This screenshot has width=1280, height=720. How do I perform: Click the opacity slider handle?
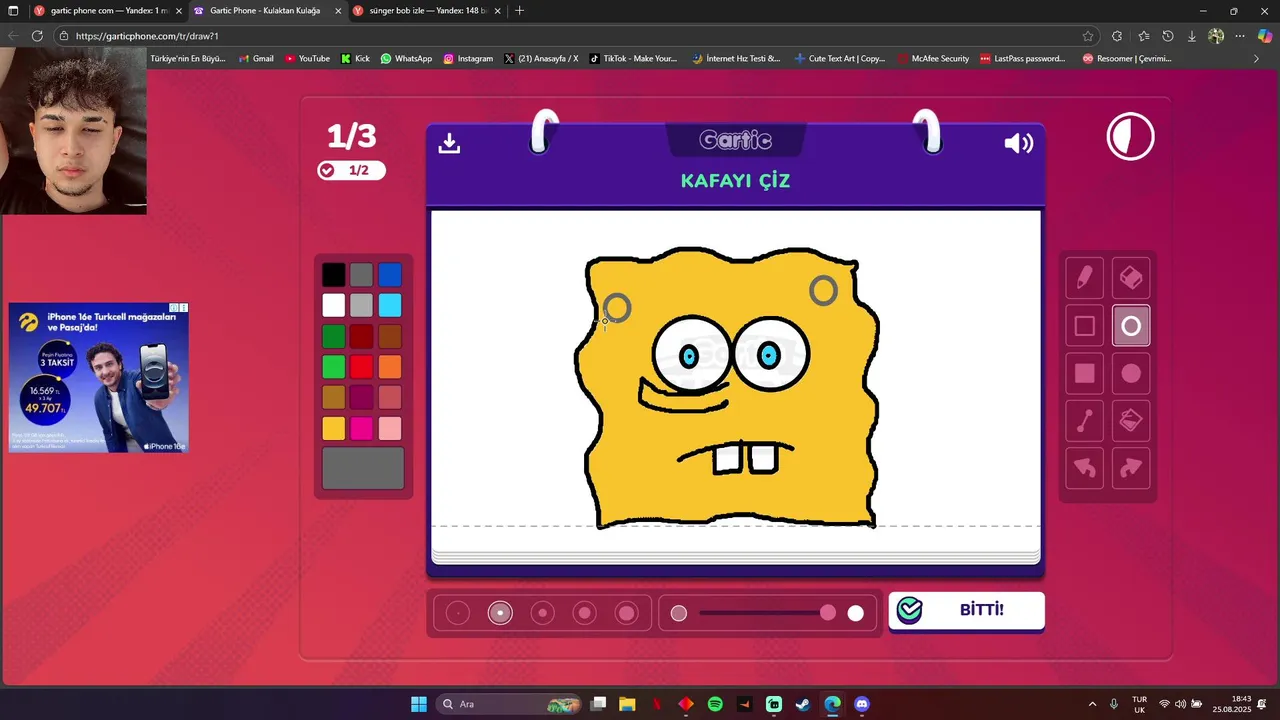click(x=828, y=613)
